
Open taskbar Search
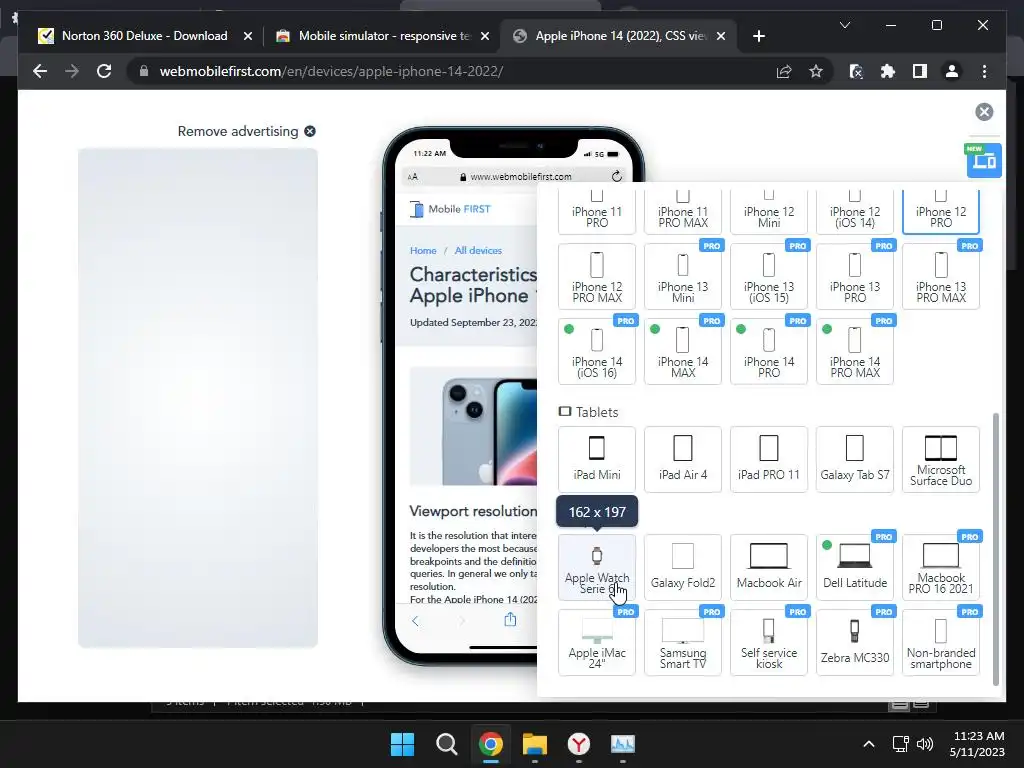[447, 744]
